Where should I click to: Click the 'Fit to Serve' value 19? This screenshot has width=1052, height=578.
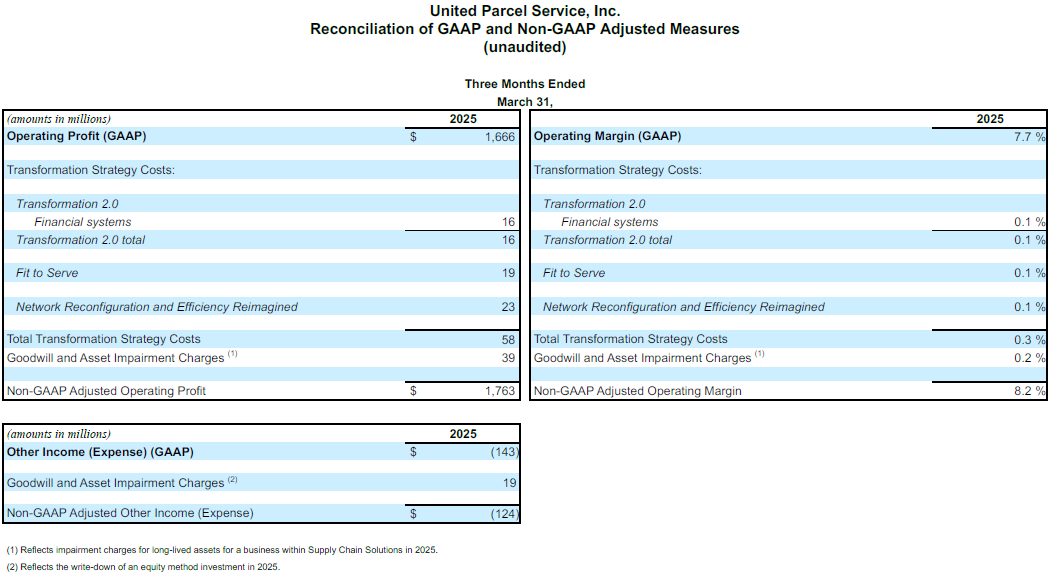(509, 273)
